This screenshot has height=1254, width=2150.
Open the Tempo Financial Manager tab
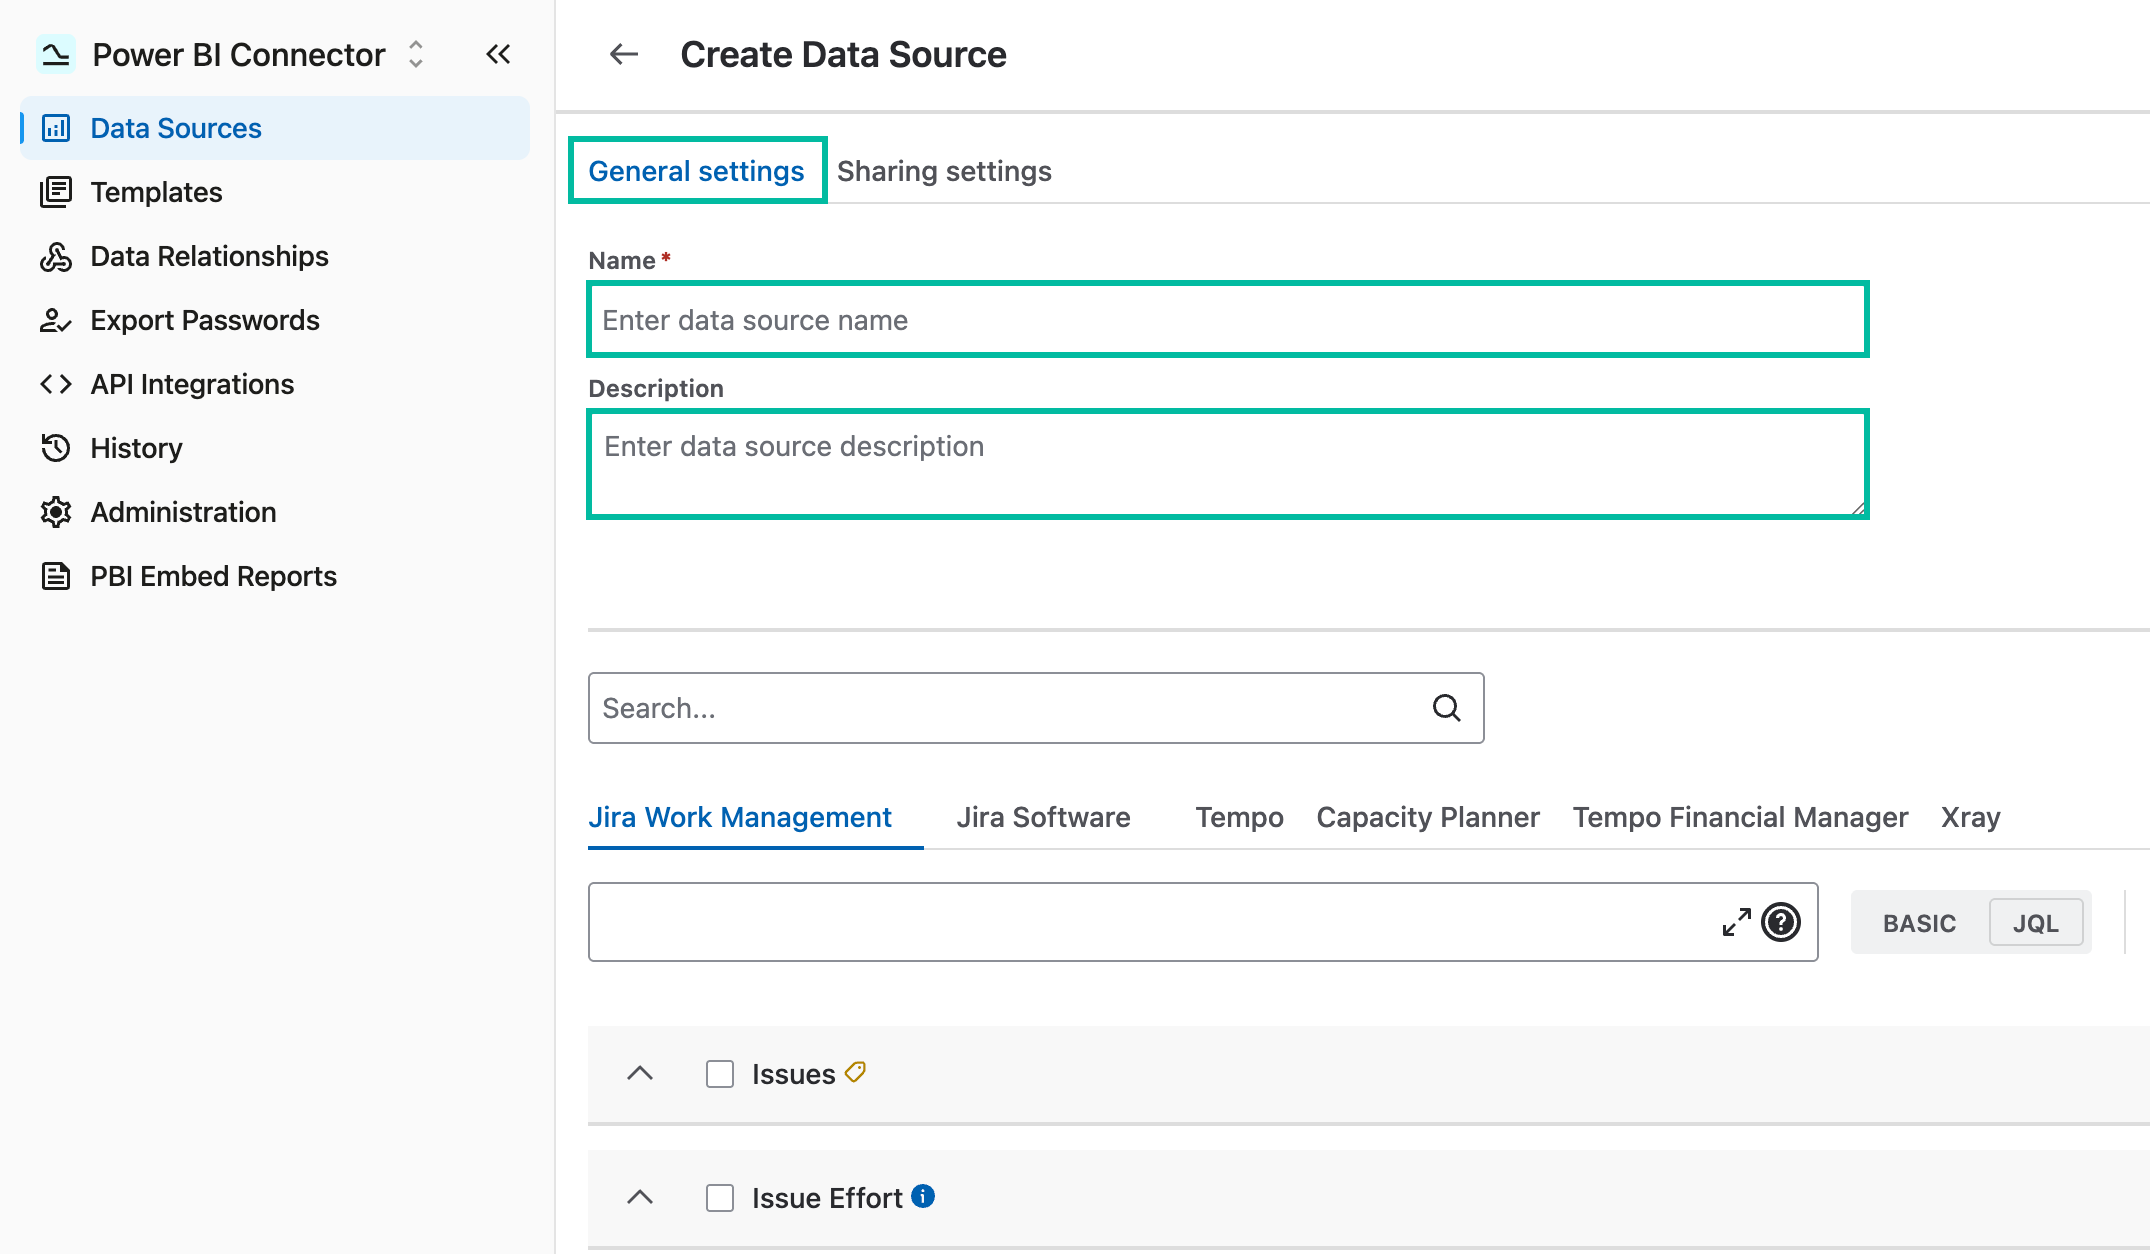point(1740,817)
